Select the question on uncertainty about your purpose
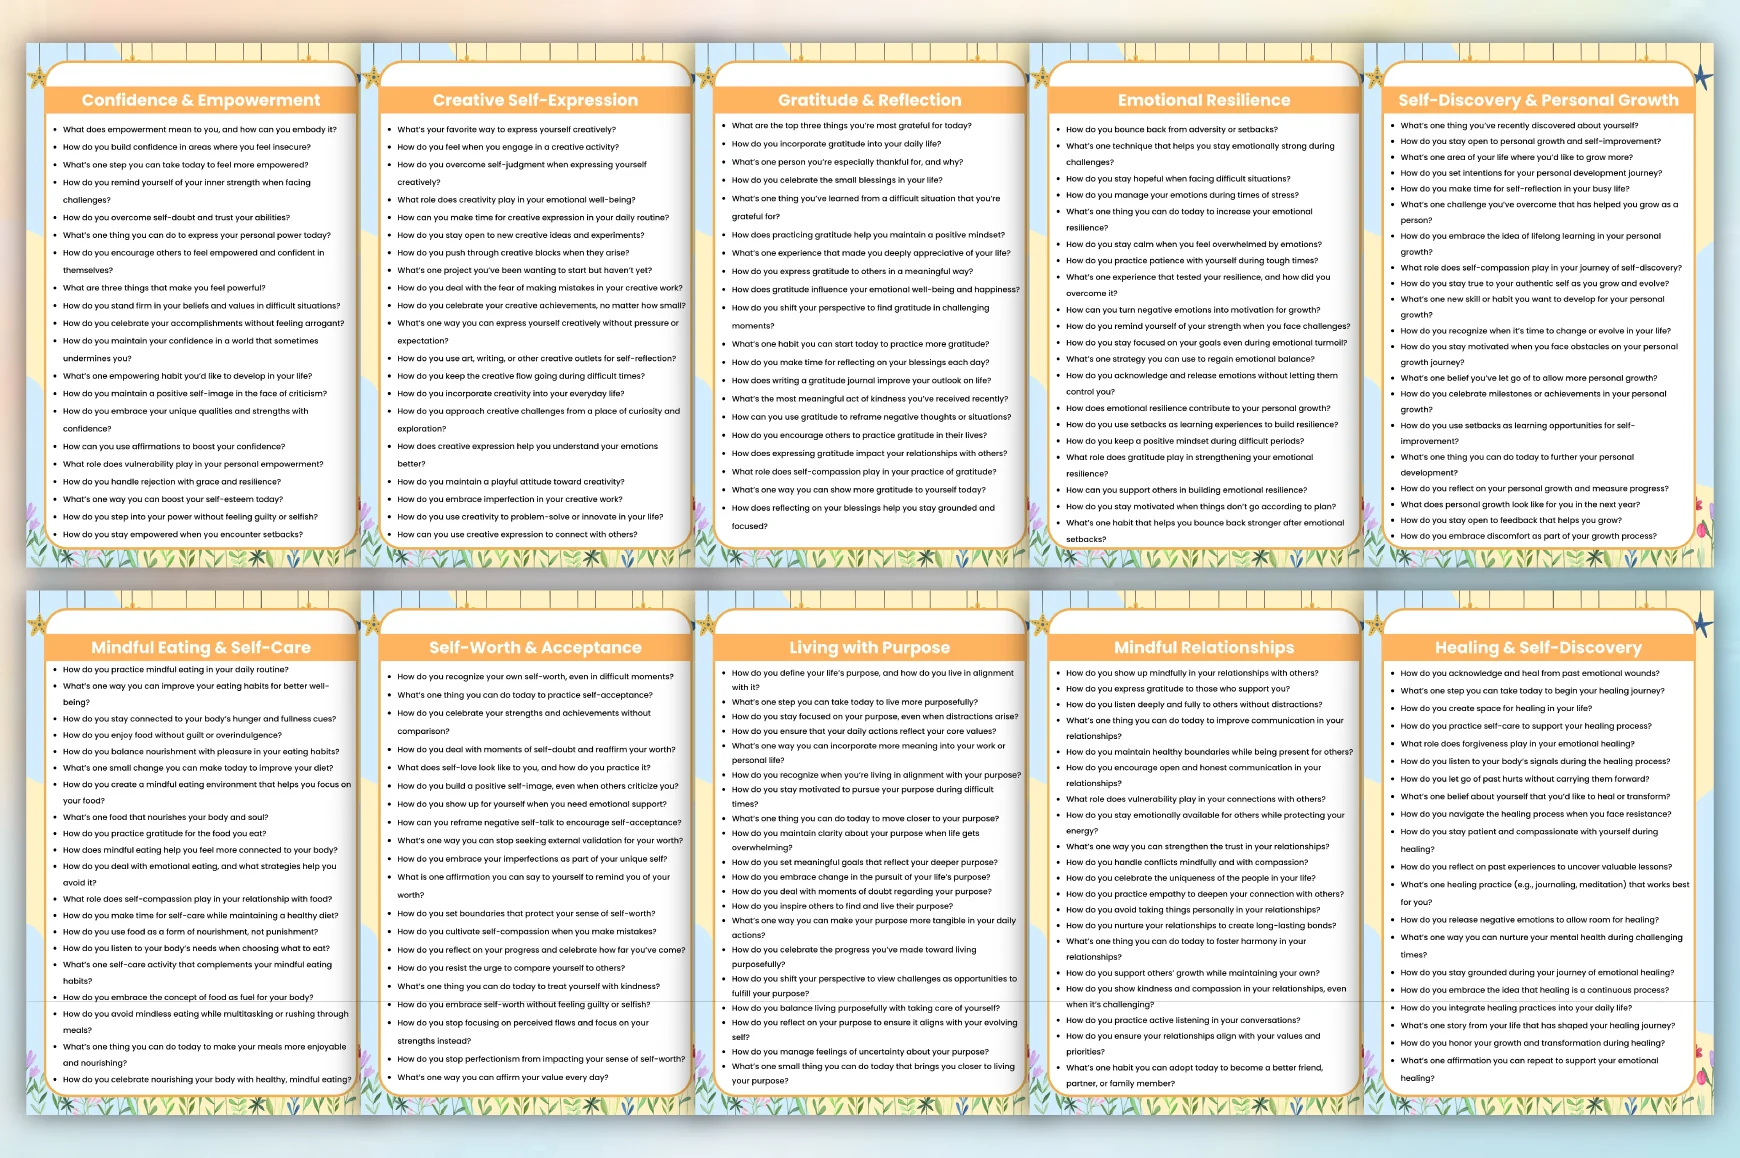Screen dimensions: 1740x1158 [860, 1052]
